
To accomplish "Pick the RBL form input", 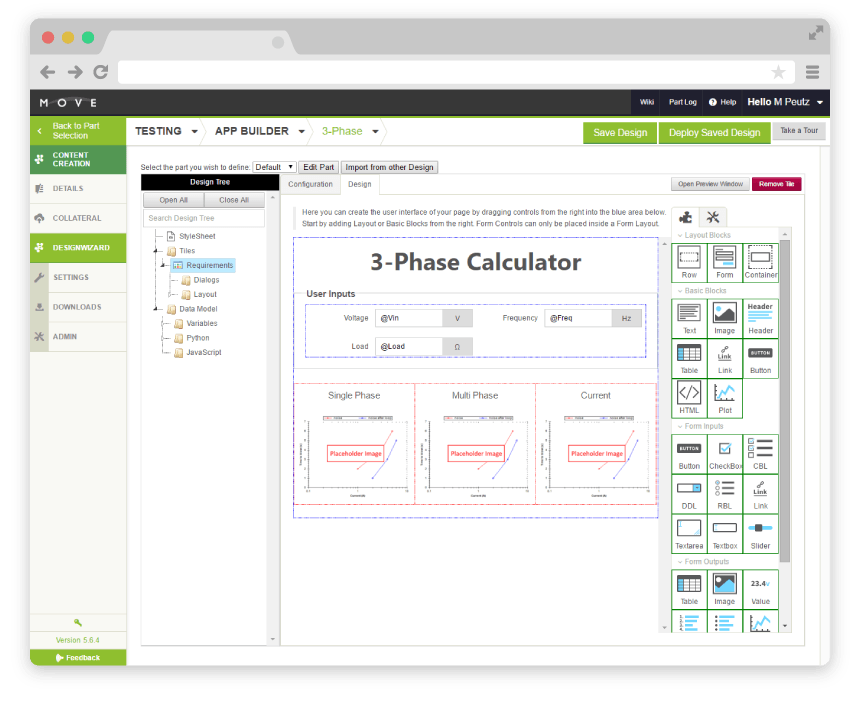I will (725, 494).
